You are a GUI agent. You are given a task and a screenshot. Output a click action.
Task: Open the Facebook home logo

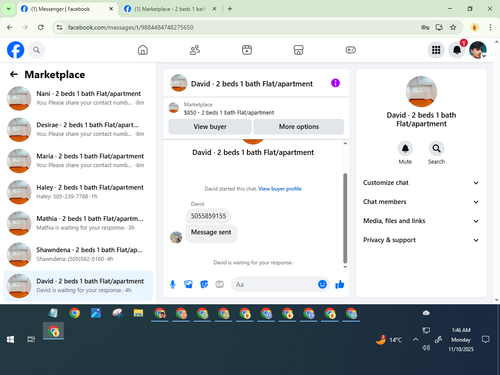coord(15,50)
